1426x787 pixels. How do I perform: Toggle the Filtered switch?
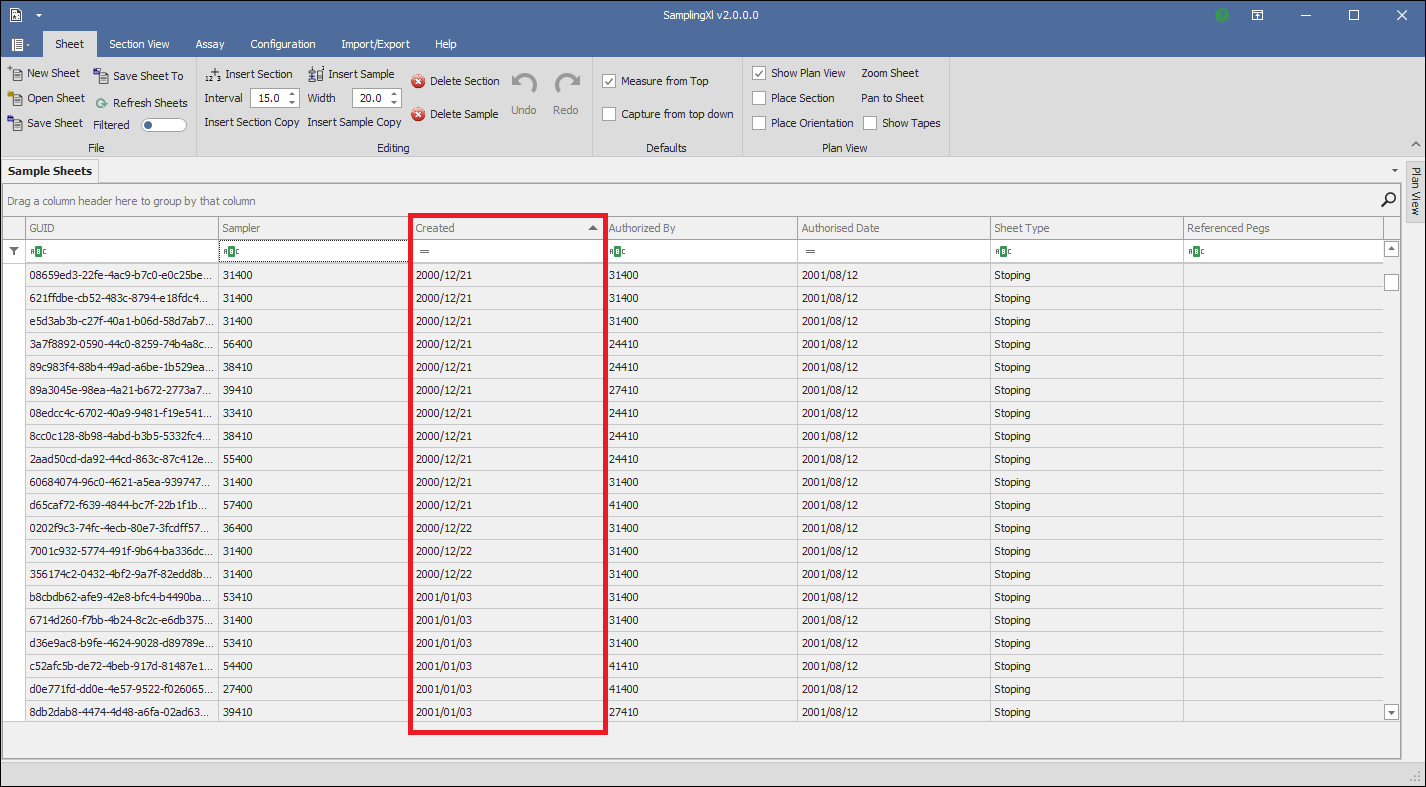[164, 125]
